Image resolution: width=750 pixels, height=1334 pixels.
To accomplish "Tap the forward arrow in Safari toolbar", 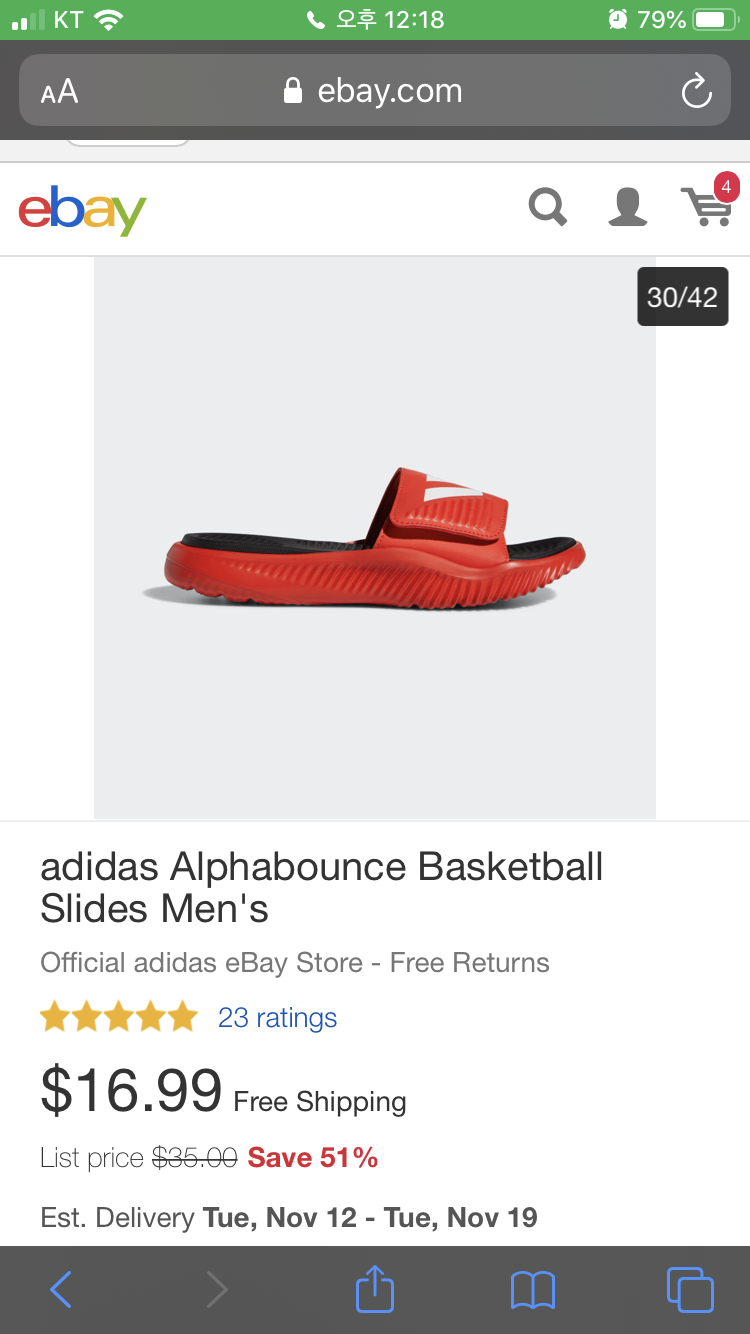I will (x=217, y=1290).
